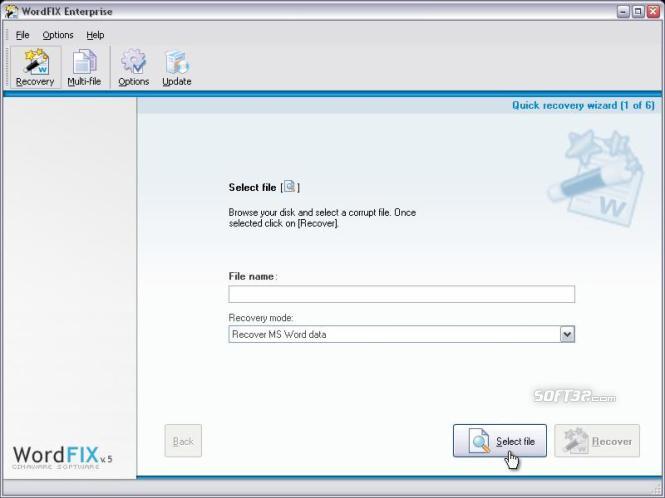Click the Select file button
Viewport: 665px width, 498px height.
(x=500, y=441)
